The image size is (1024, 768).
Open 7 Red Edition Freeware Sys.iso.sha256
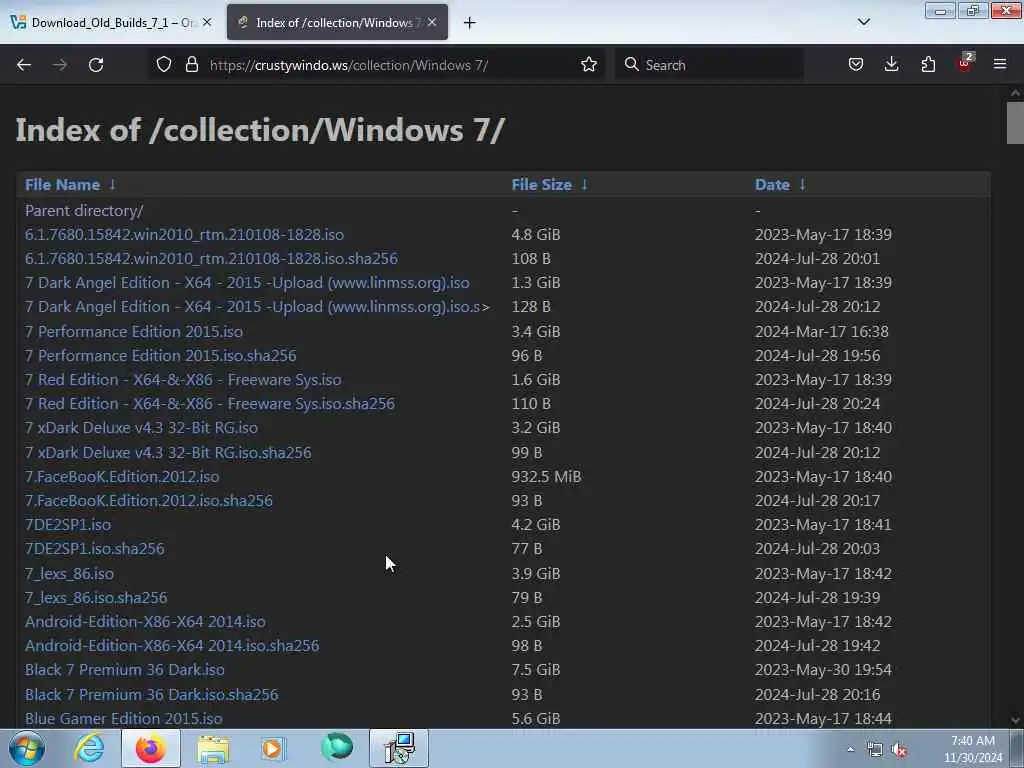[x=210, y=404]
